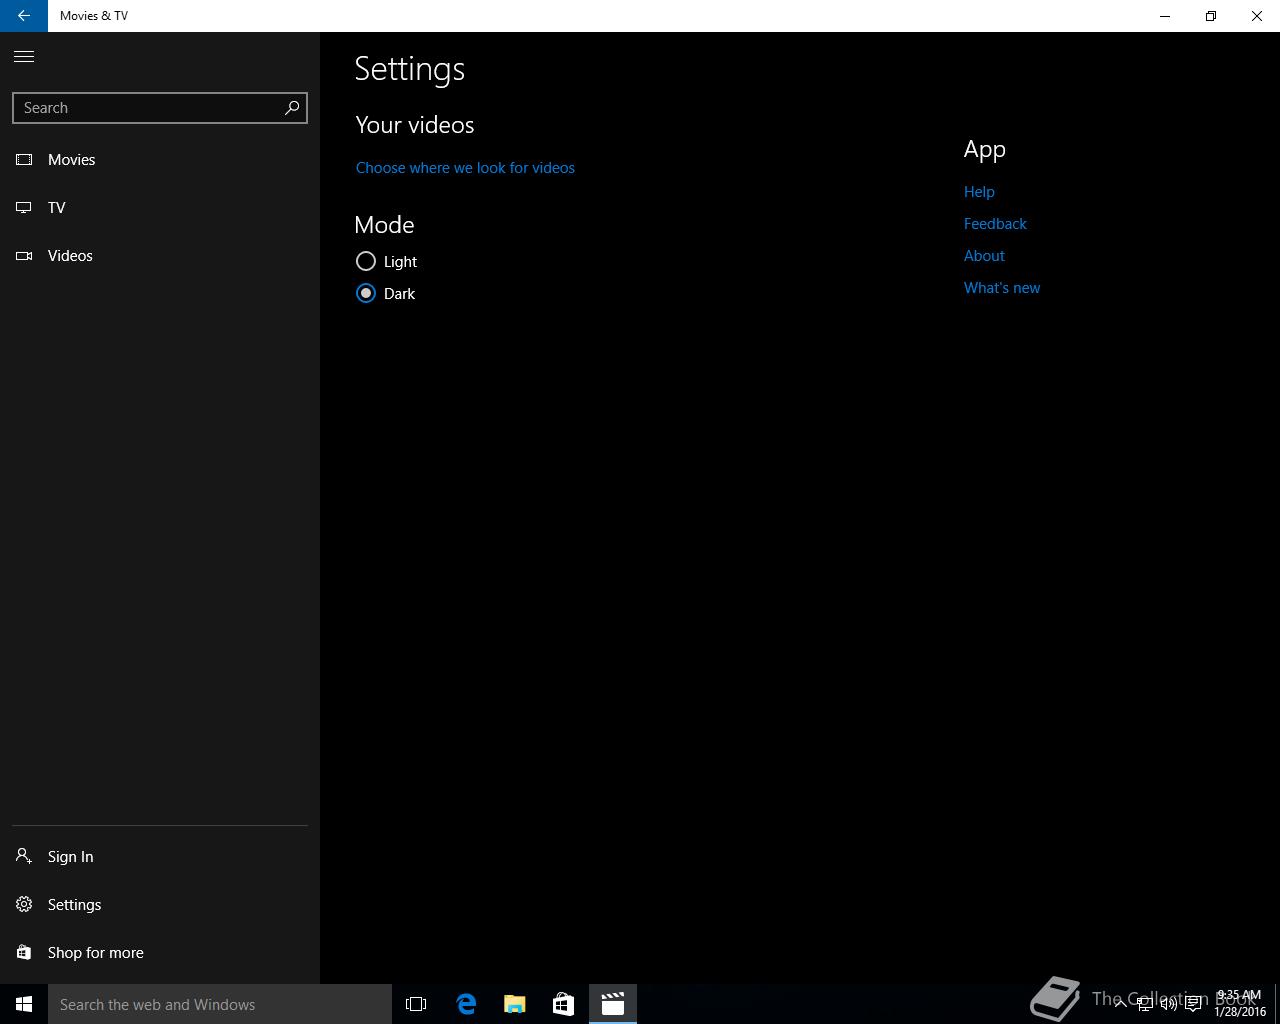The image size is (1280, 1024).
Task: Open the Action Center notifications icon
Action: coord(1193,1004)
